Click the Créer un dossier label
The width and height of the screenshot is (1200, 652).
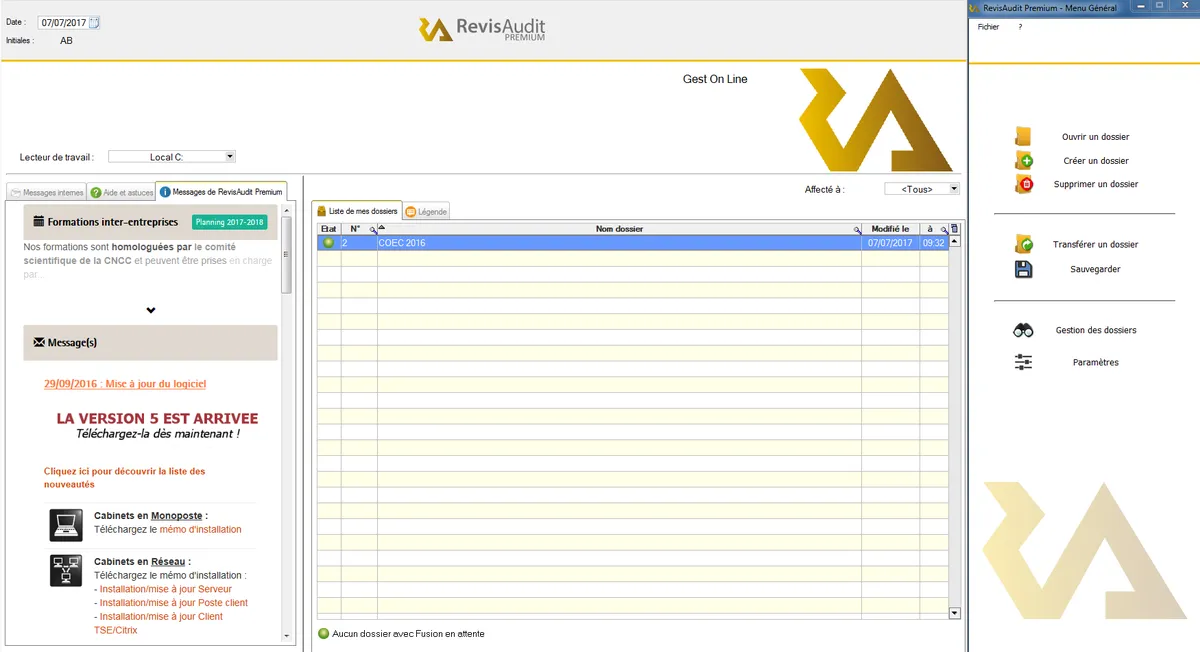[x=1096, y=161]
